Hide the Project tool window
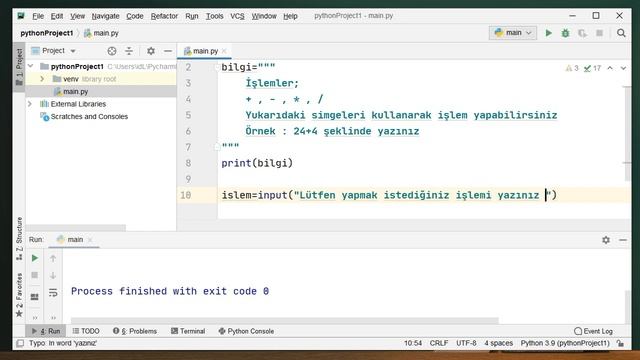The height and width of the screenshot is (360, 640). (168, 51)
